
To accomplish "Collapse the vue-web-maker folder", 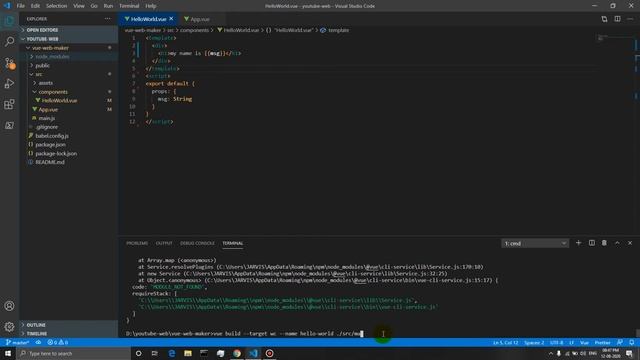I will click(69, 48).
